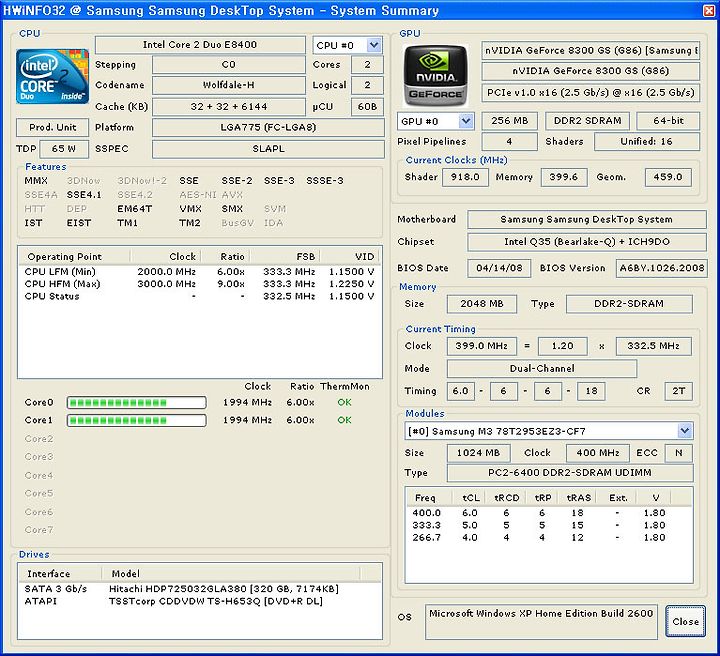
Task: Click the Close button
Action: pyautogui.click(x=685, y=621)
